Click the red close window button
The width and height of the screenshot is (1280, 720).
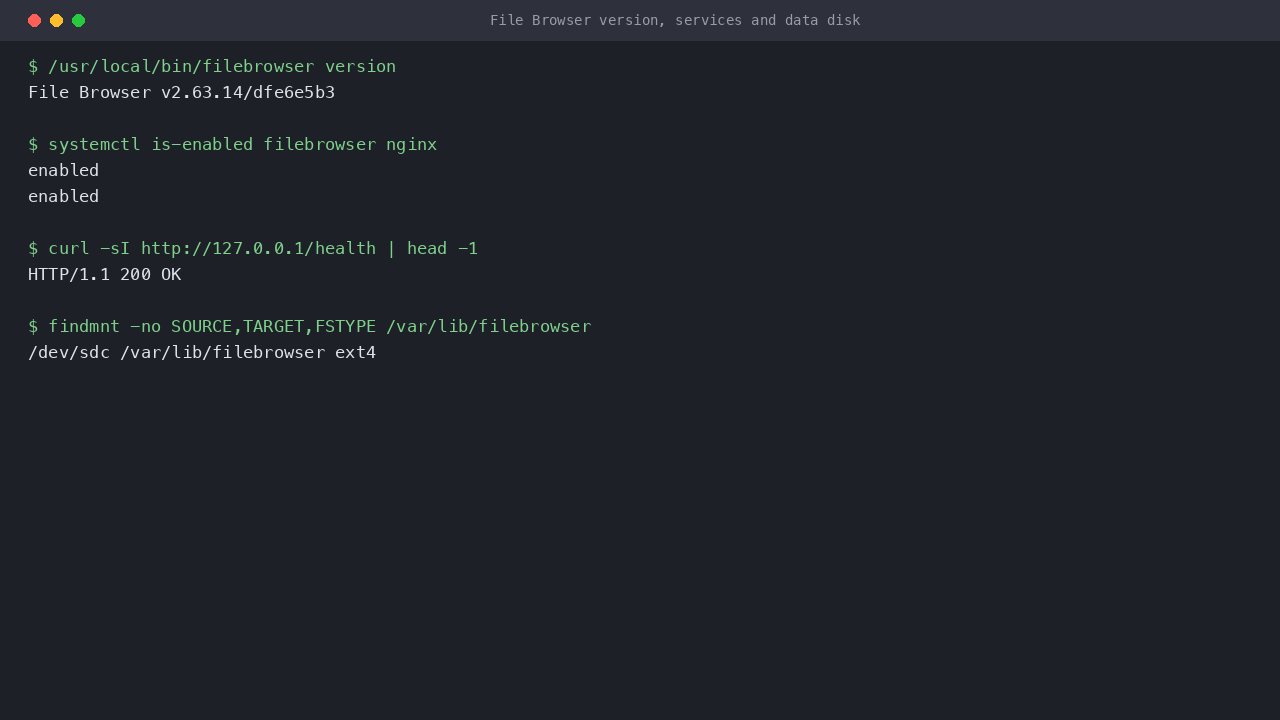[x=35, y=20]
